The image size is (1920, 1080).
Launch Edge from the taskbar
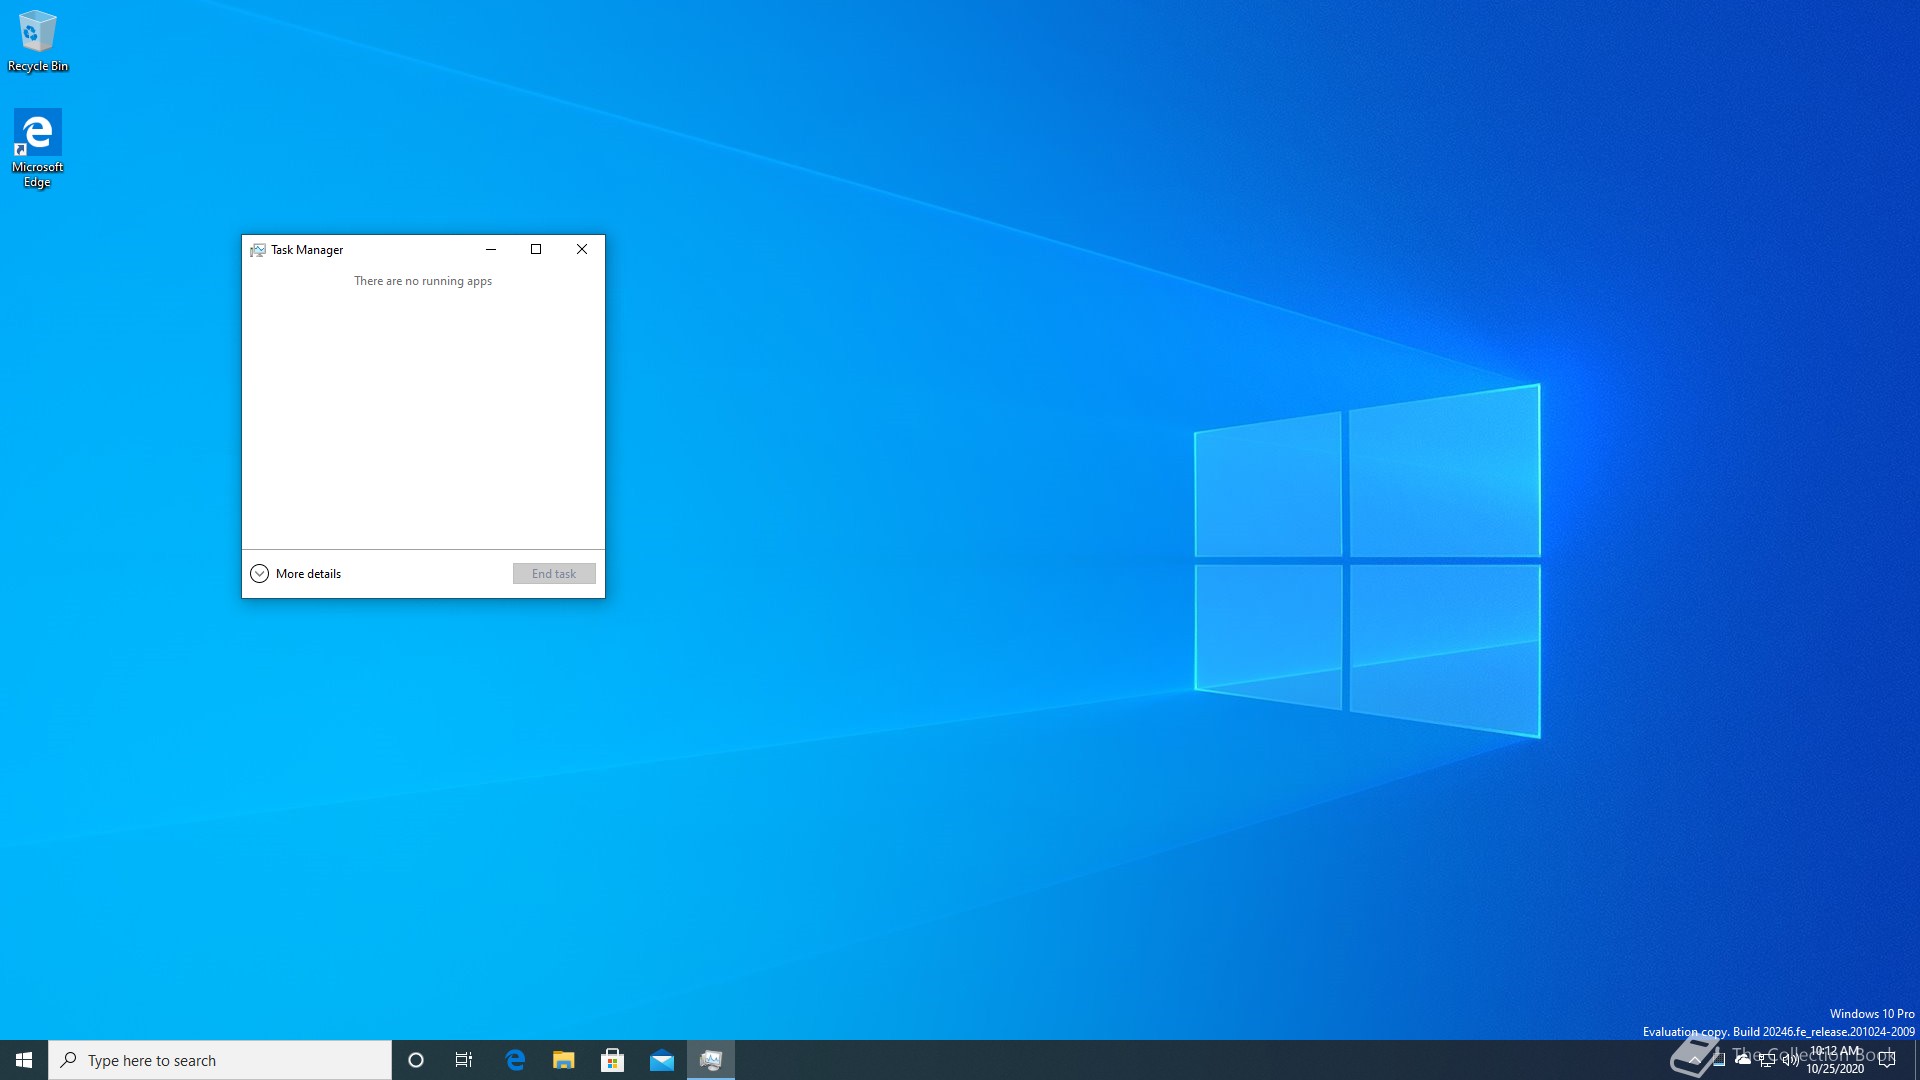coord(515,1060)
